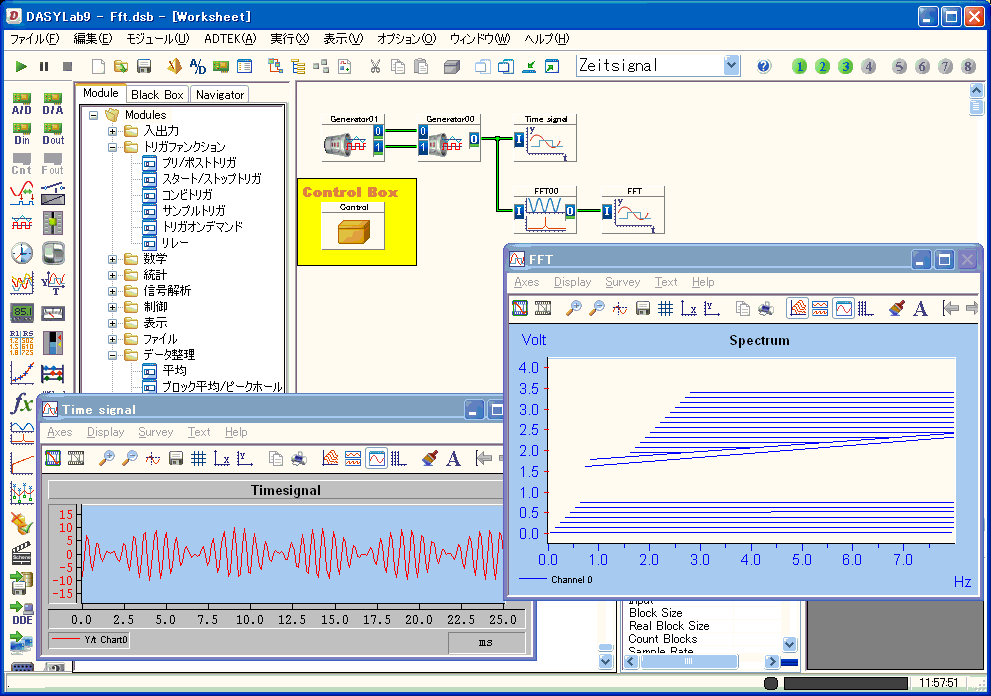
Task: Select the DDE module icon in the palette
Action: 21,613
